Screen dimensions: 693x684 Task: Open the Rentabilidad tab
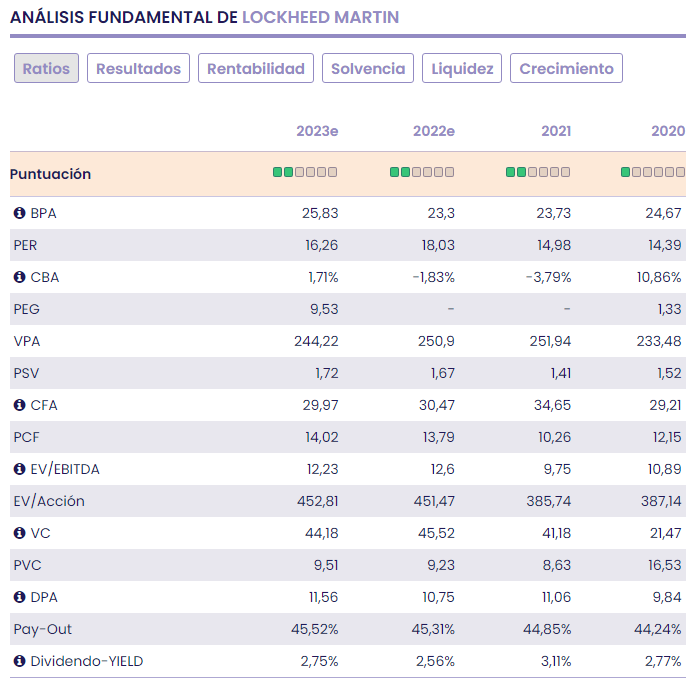click(256, 69)
